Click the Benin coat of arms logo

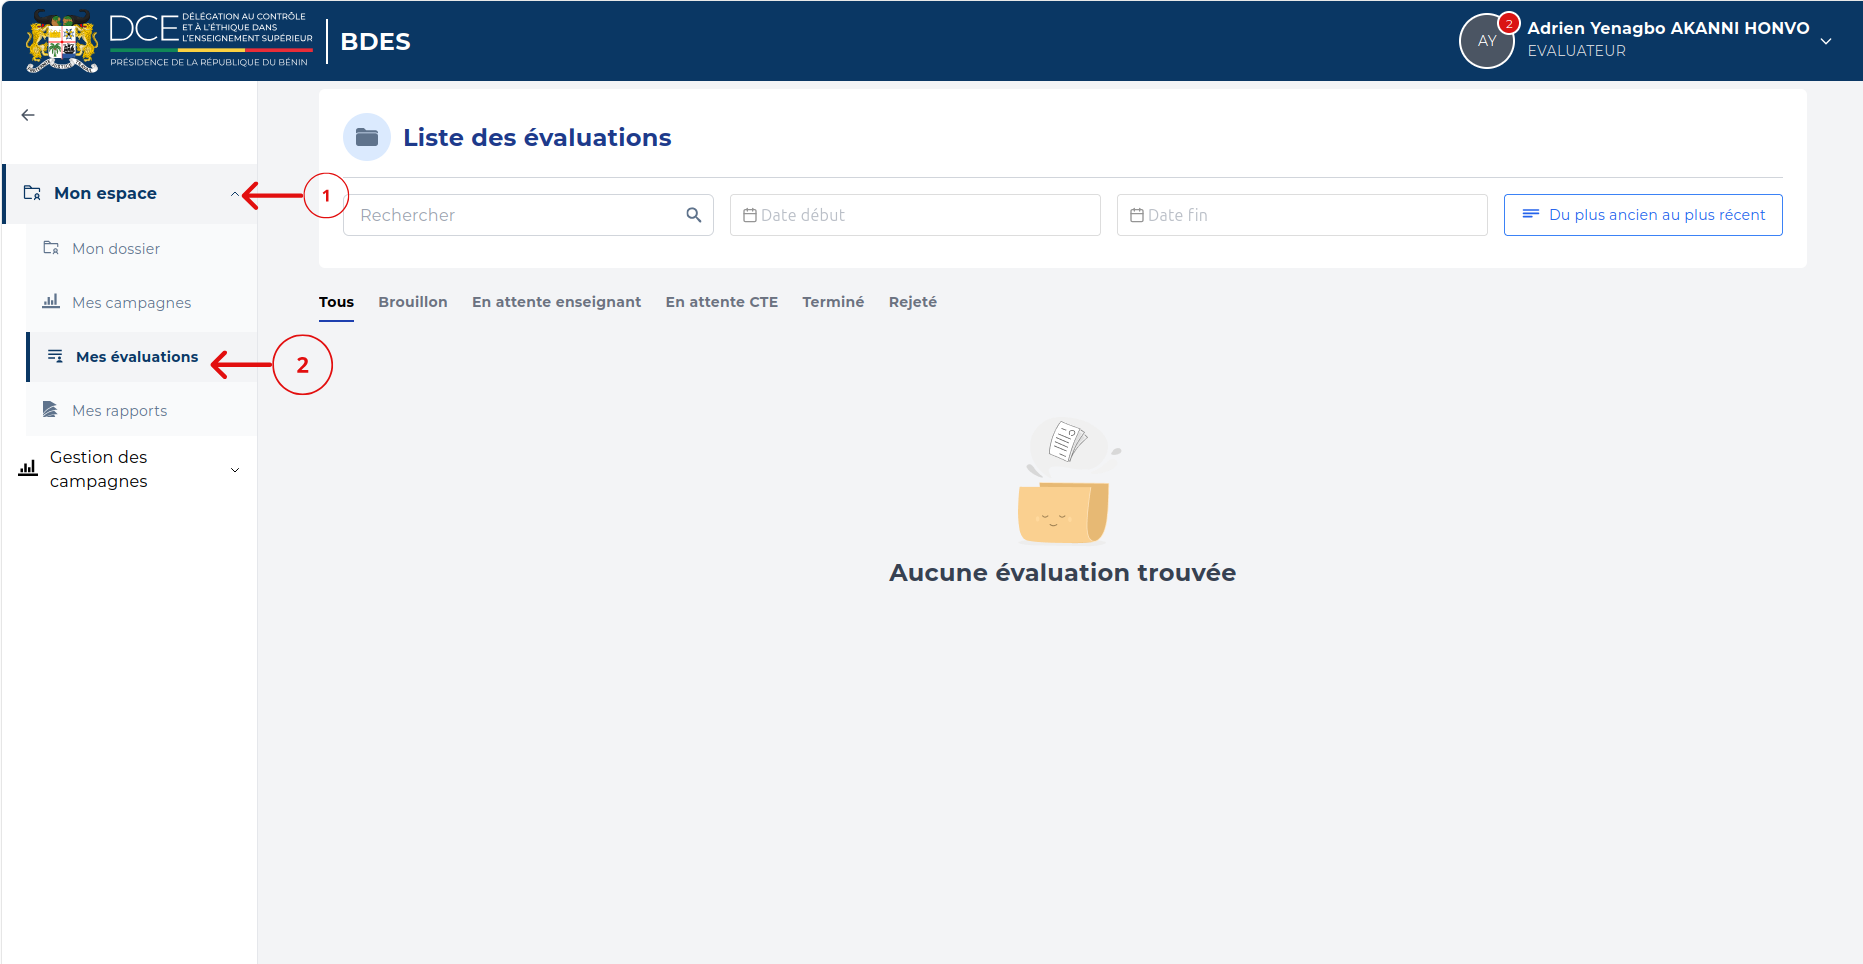point(62,41)
